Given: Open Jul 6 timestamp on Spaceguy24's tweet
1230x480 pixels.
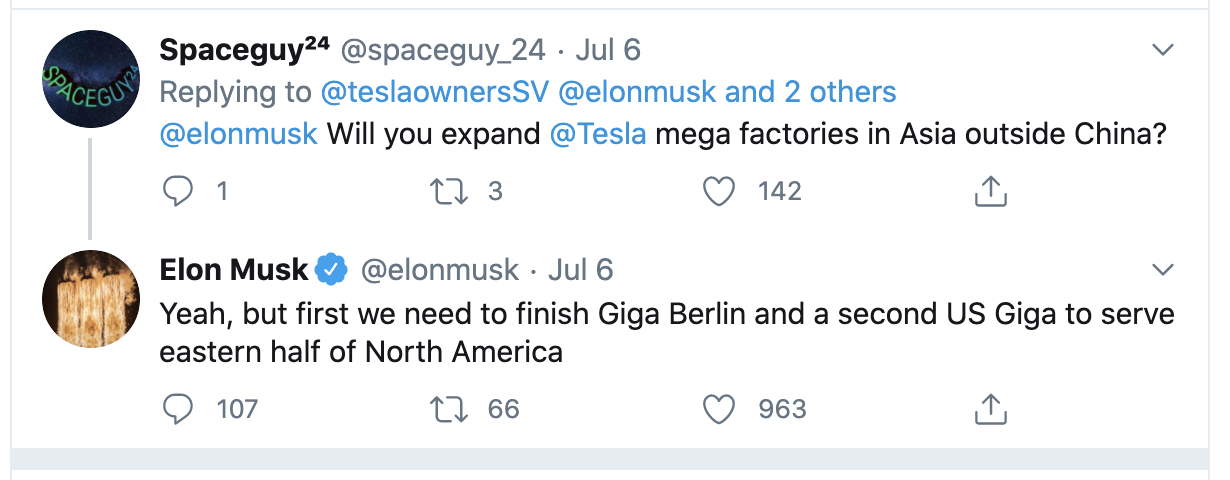Looking at the screenshot, I should (607, 49).
